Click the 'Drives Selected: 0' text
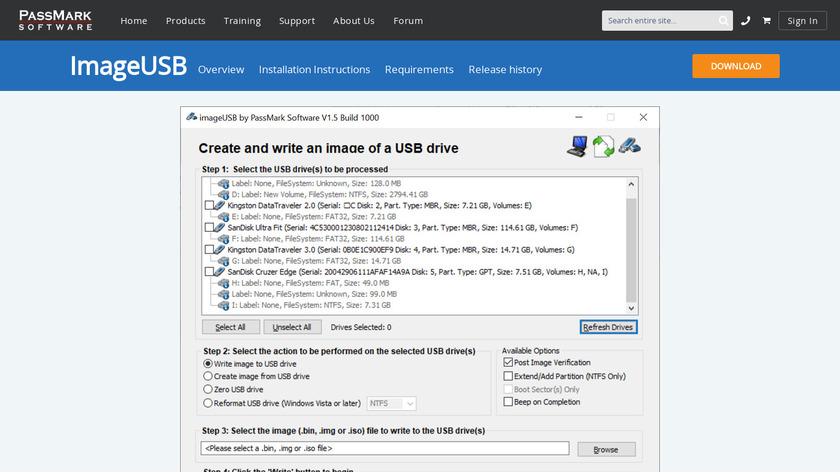The image size is (840, 472). 361,327
